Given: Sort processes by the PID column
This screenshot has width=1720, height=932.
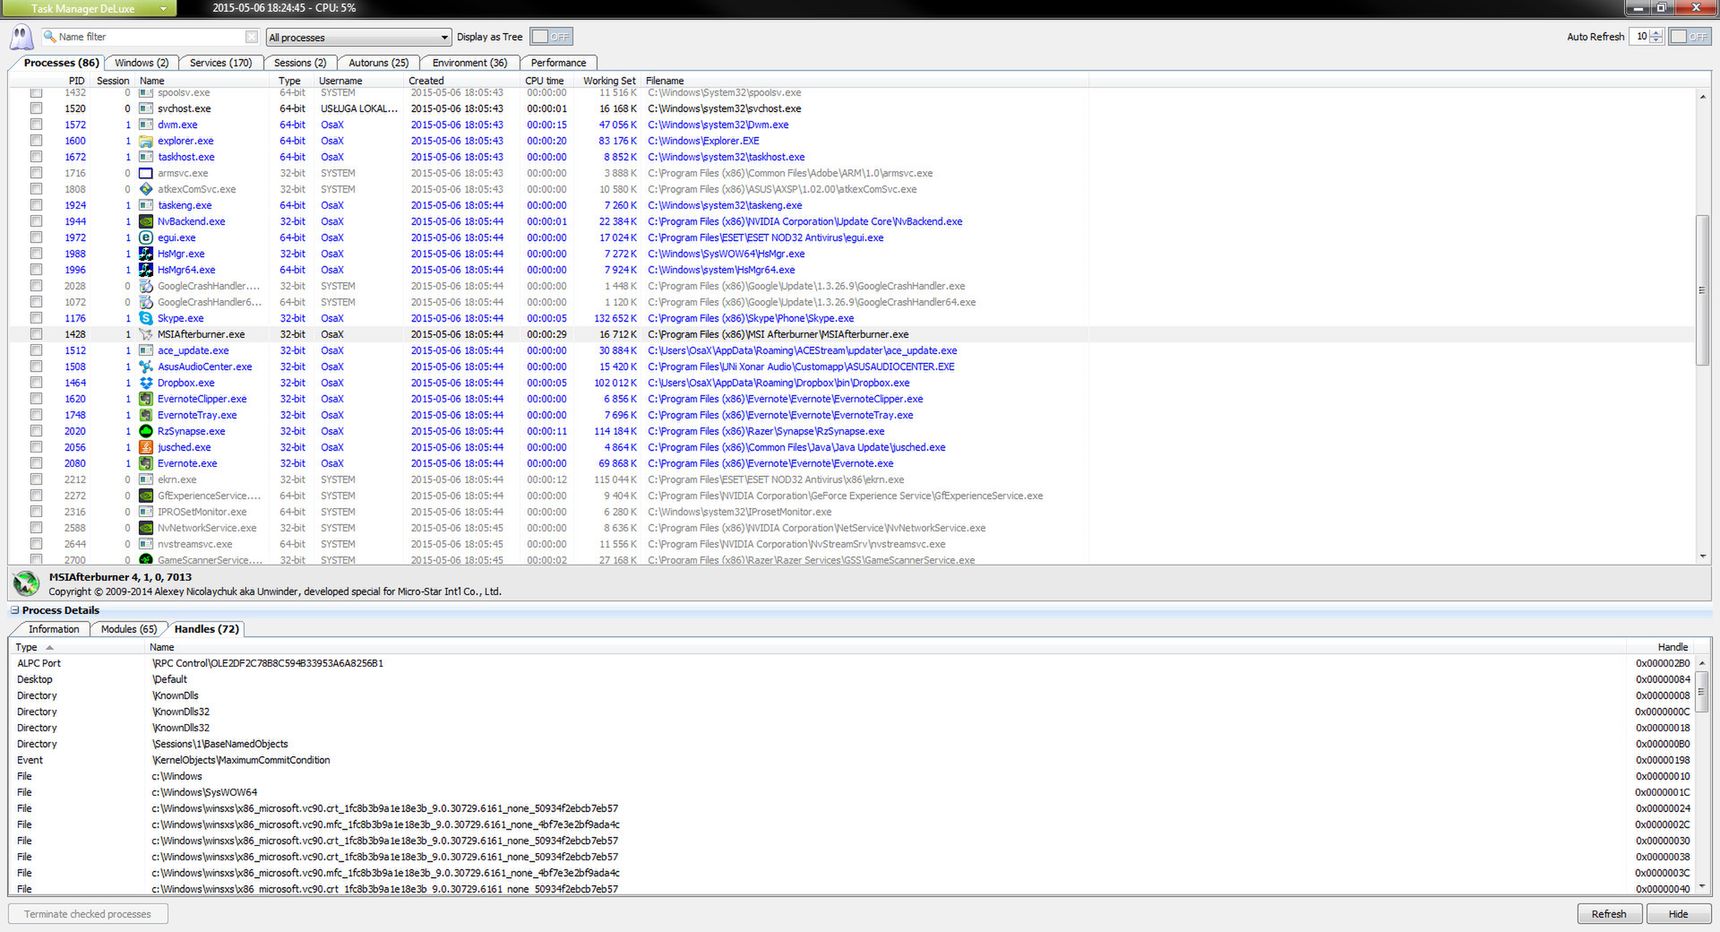Looking at the screenshot, I should (x=76, y=80).
